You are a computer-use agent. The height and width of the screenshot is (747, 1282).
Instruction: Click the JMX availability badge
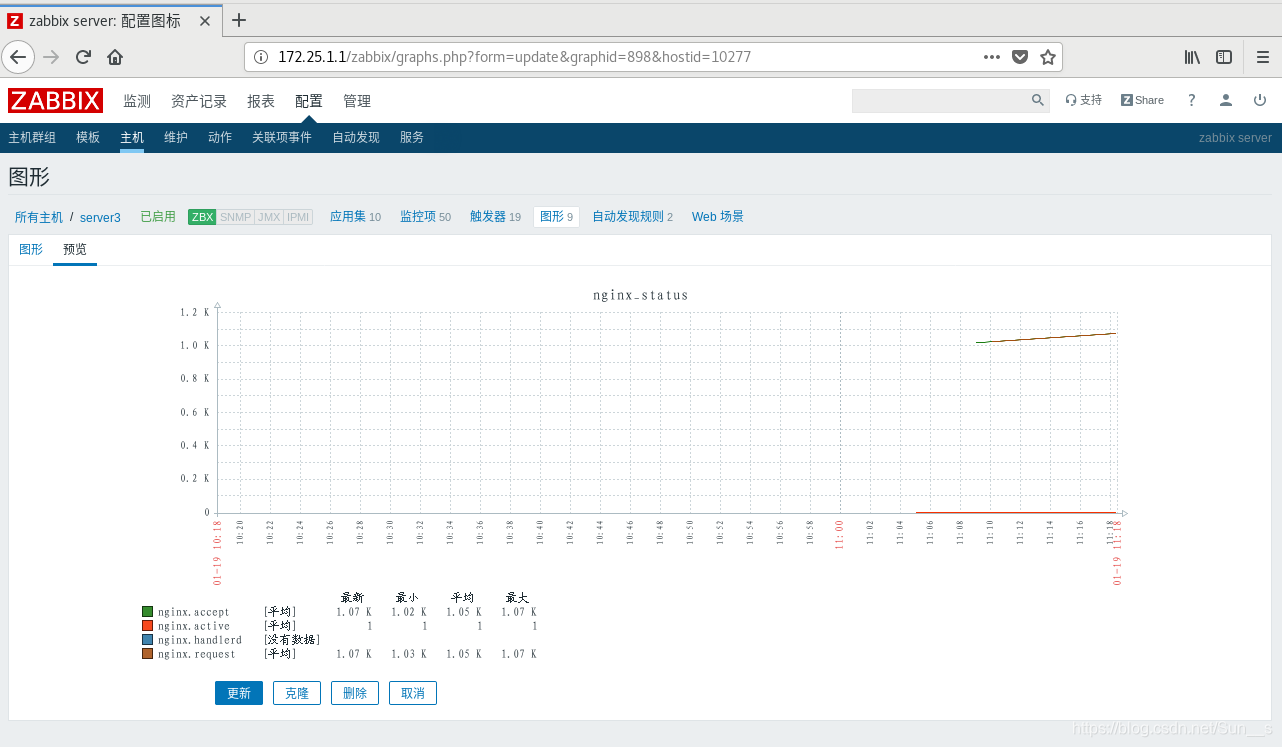point(269,217)
